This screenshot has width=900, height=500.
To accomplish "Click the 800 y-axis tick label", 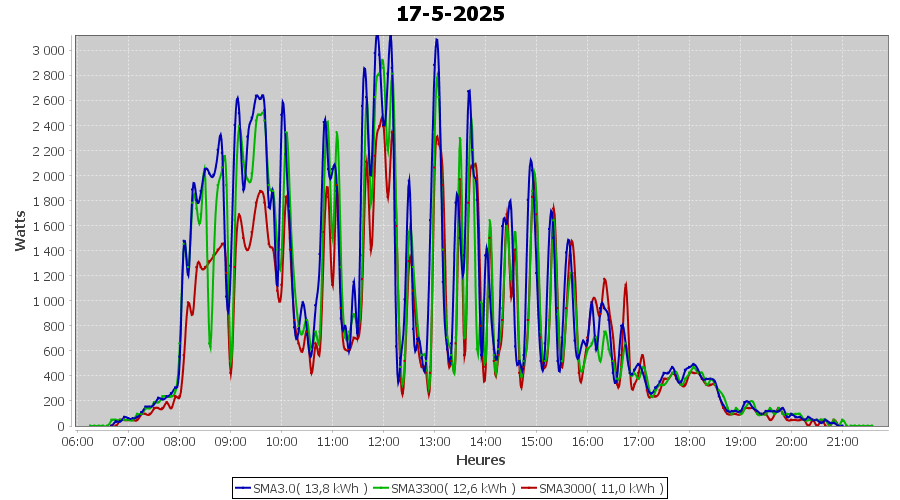I will pos(55,326).
